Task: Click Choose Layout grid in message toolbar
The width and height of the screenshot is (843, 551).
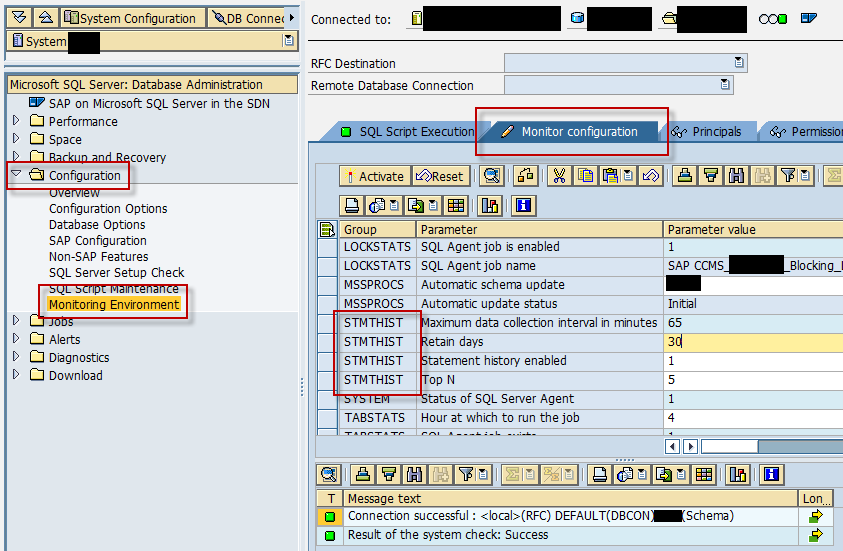Action: 704,474
